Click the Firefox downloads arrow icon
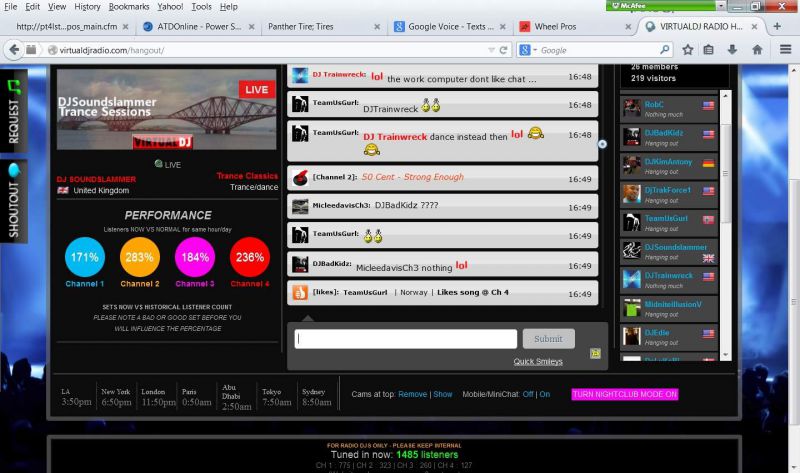Image resolution: width=800 pixels, height=473 pixels. [x=733, y=49]
